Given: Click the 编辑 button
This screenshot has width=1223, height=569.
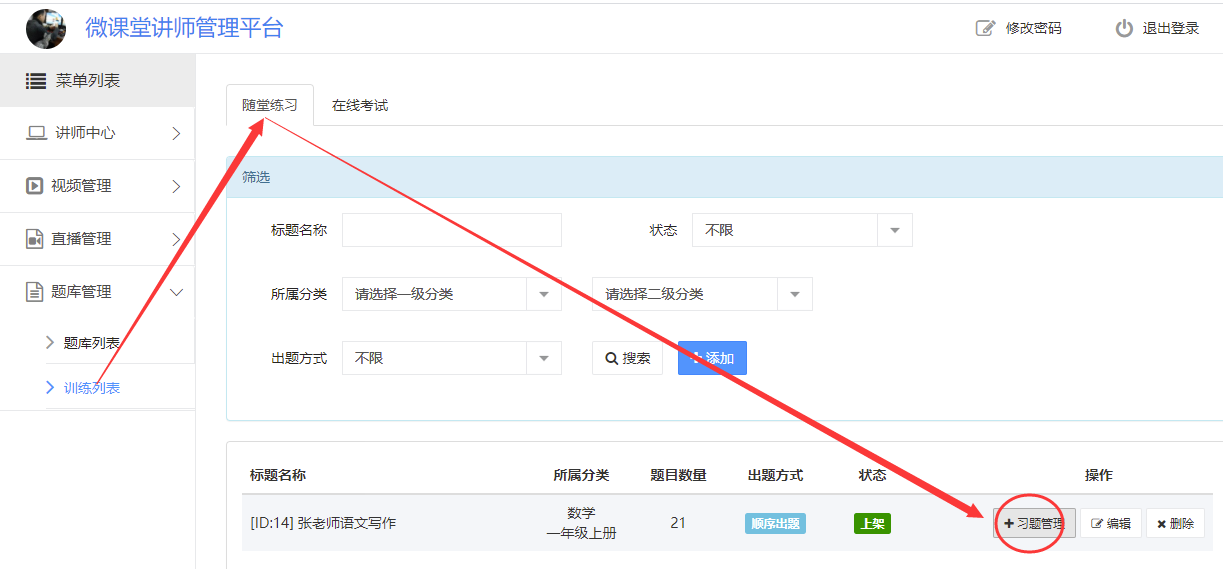Looking at the screenshot, I should pyautogui.click(x=1111, y=523).
